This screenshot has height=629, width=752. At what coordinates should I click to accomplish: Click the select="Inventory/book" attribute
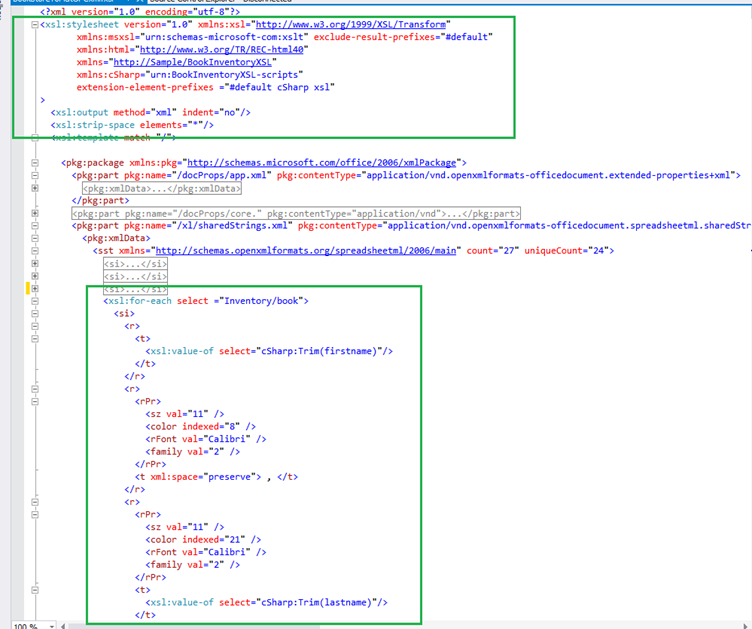tap(240, 301)
